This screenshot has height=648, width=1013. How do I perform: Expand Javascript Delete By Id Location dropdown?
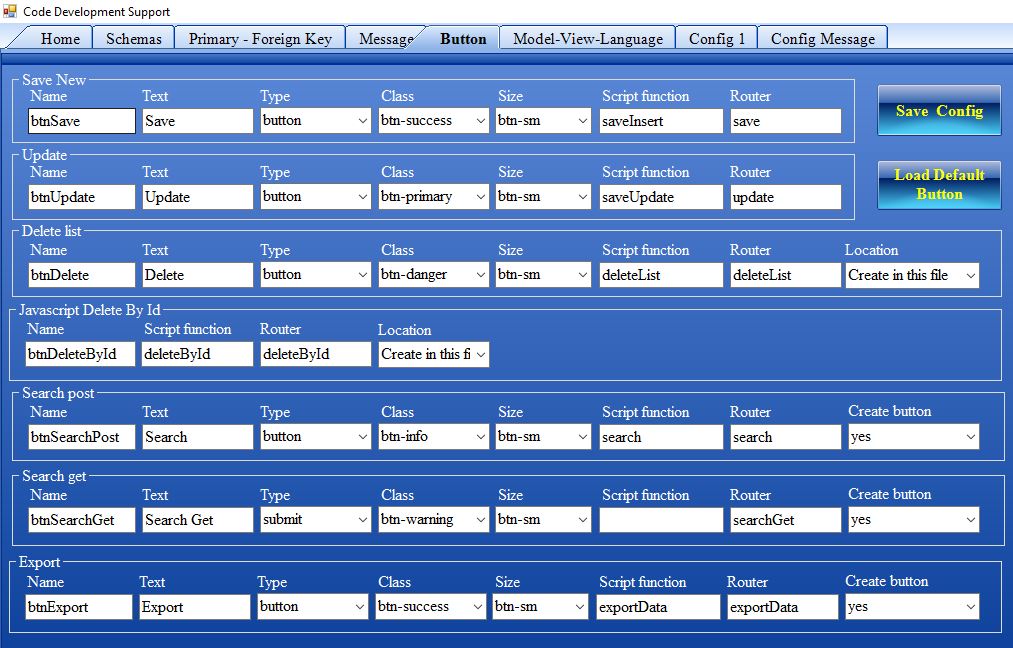pos(433,354)
